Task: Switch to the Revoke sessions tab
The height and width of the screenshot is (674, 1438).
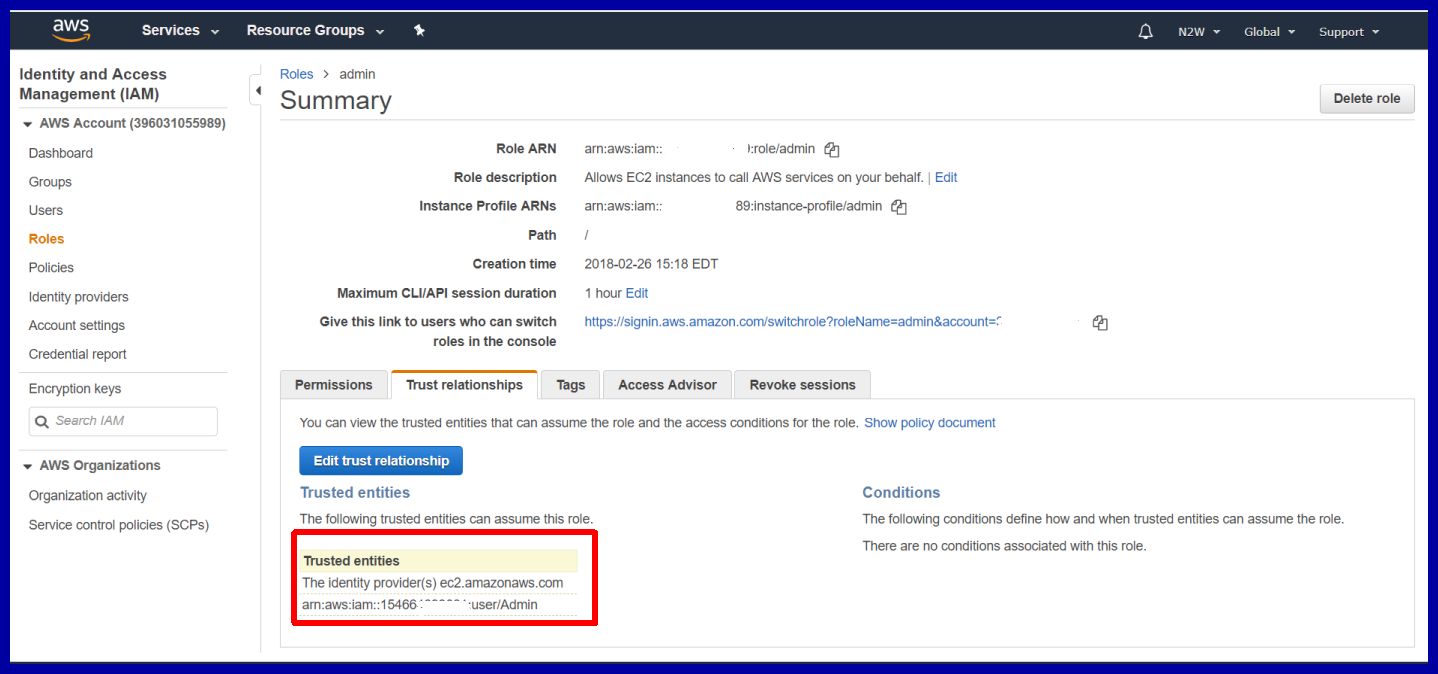Action: (802, 385)
